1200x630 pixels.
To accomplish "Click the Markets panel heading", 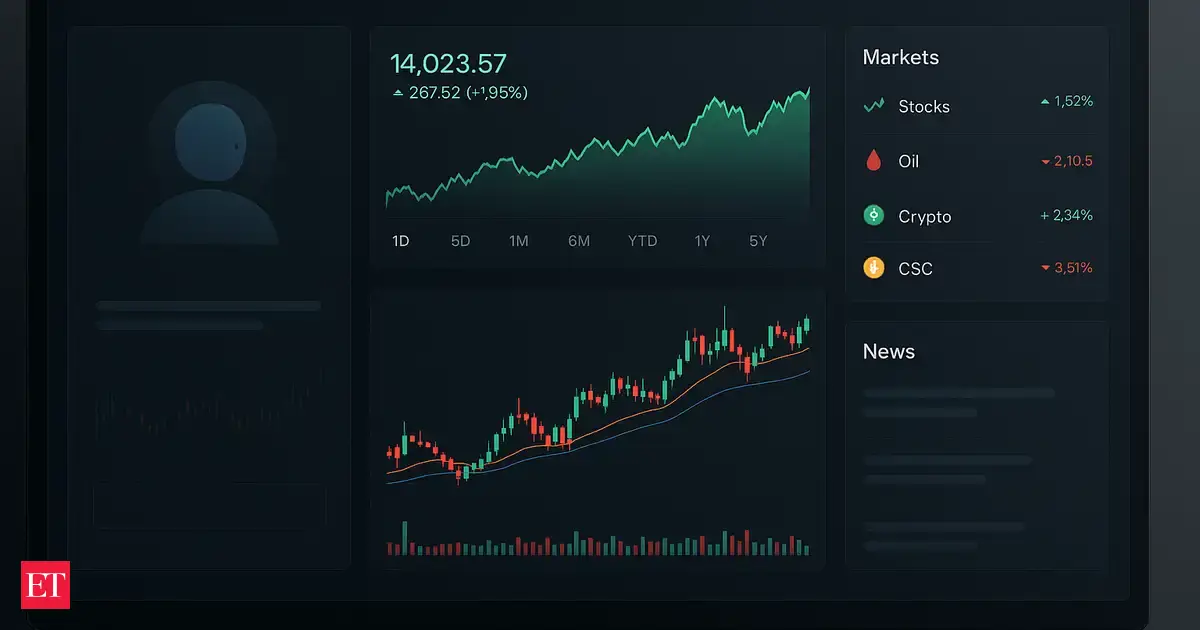I will pos(901,58).
